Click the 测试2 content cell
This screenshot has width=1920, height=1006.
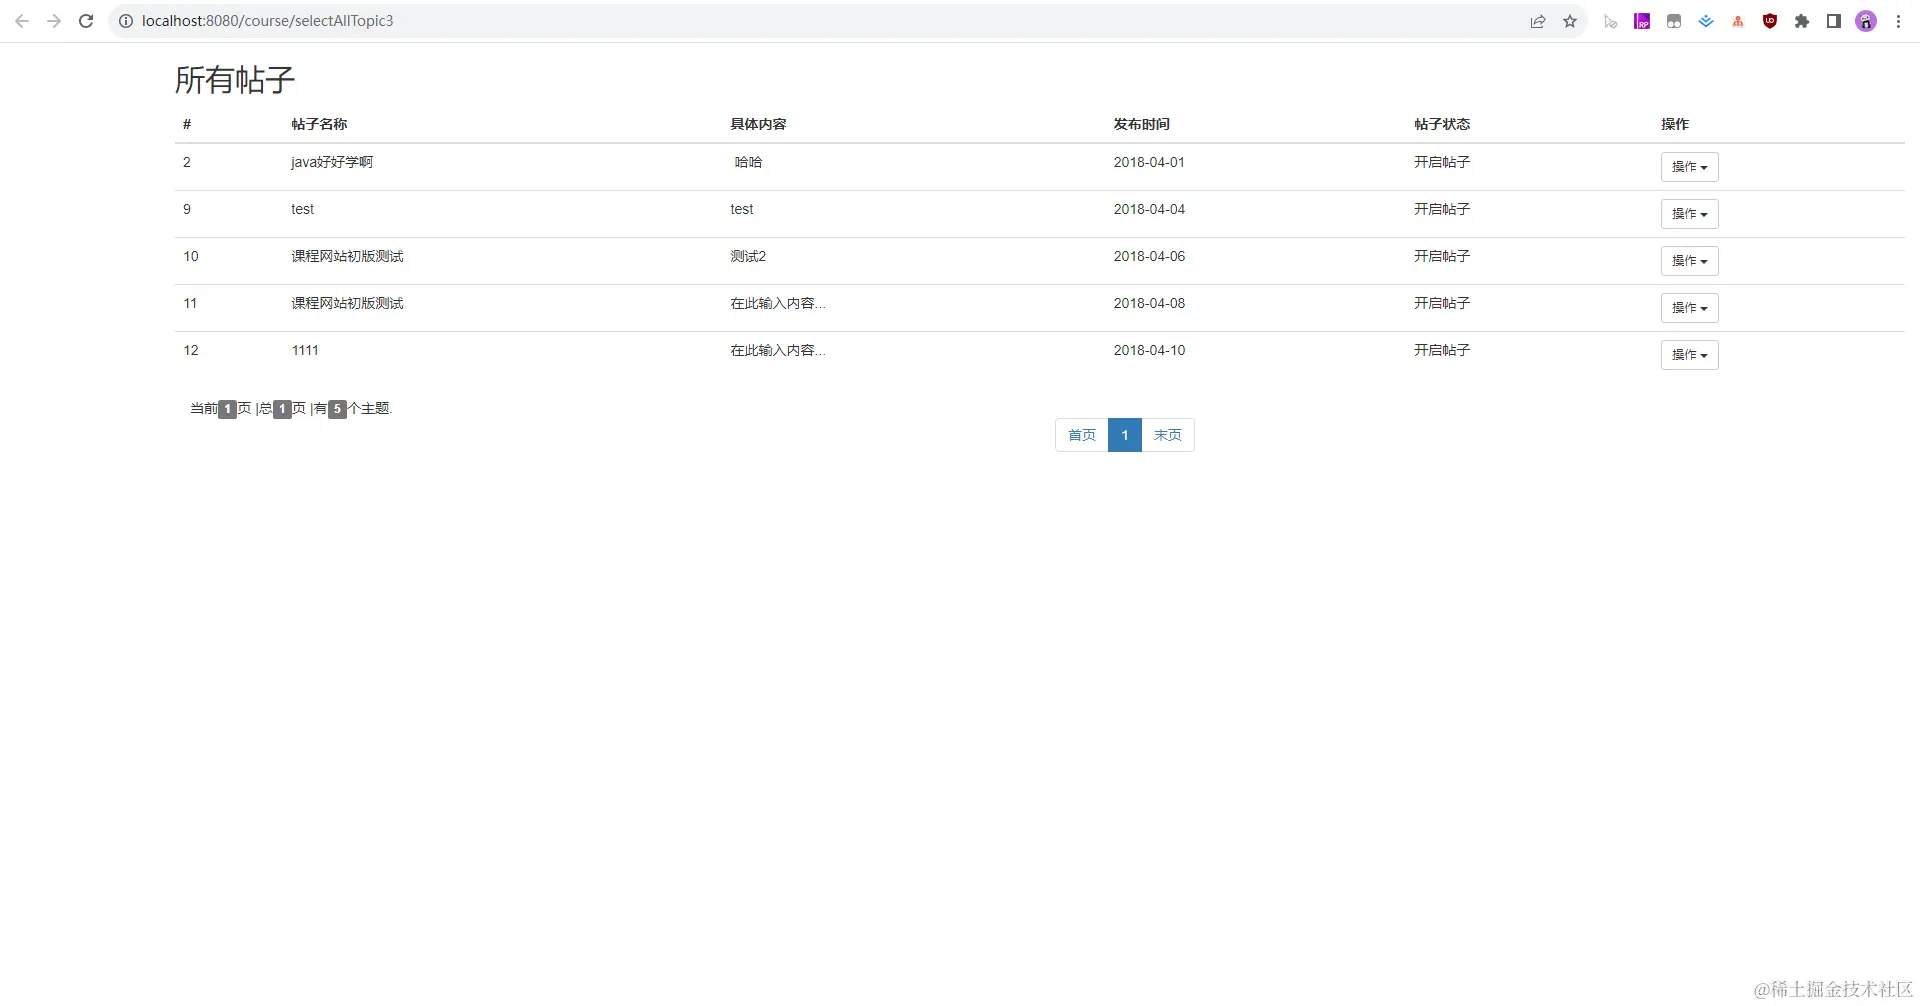[748, 256]
